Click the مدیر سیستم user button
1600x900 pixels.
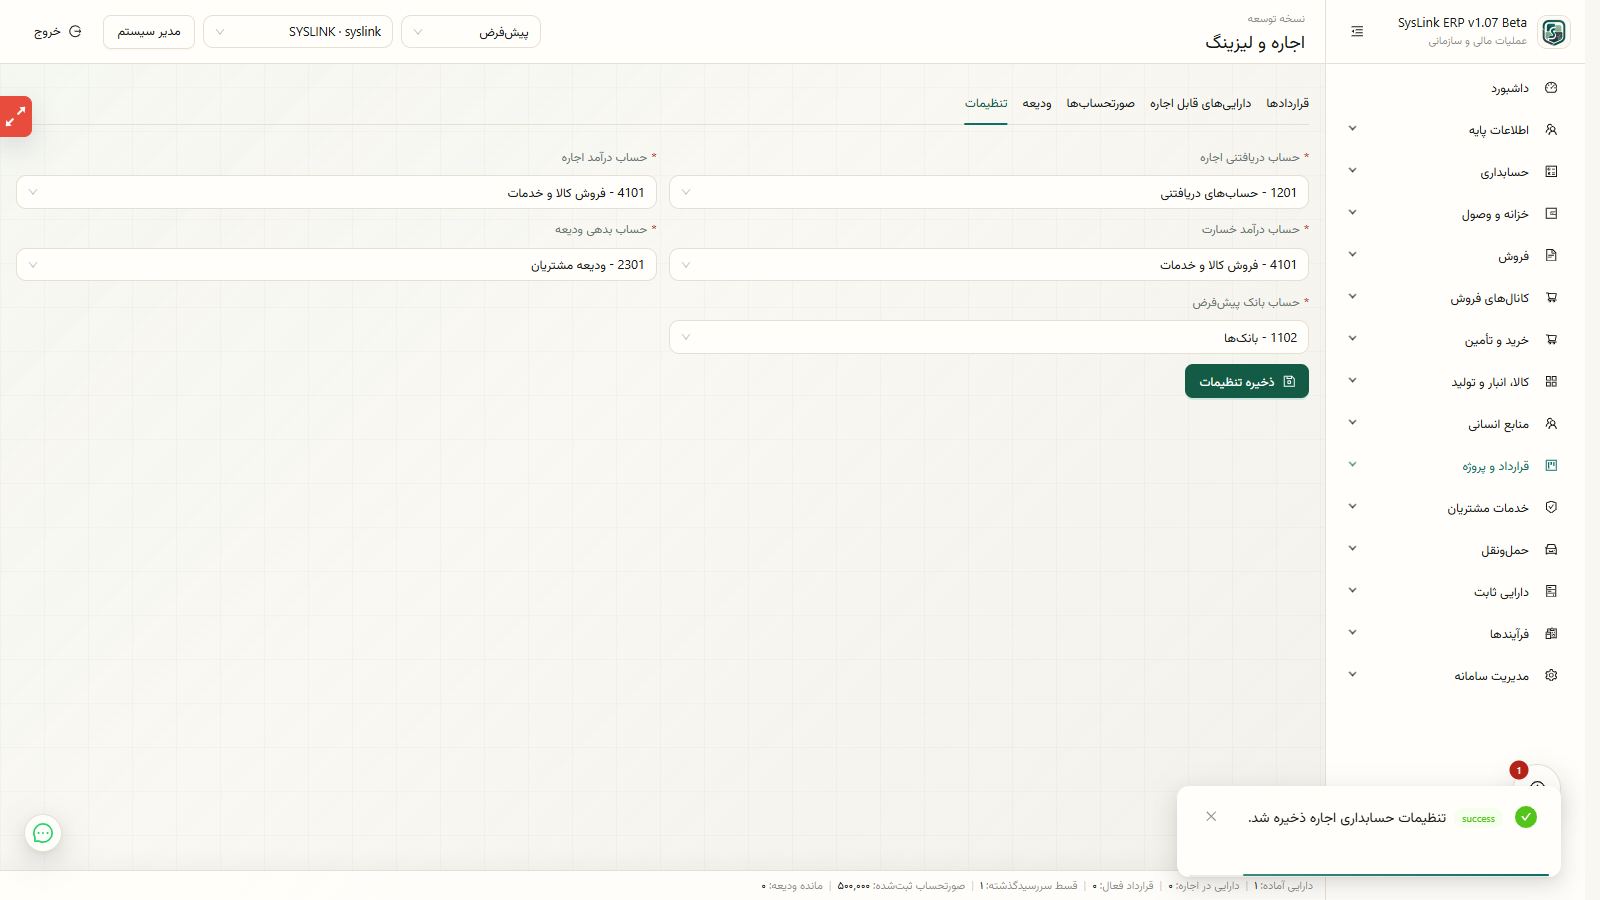click(x=149, y=32)
